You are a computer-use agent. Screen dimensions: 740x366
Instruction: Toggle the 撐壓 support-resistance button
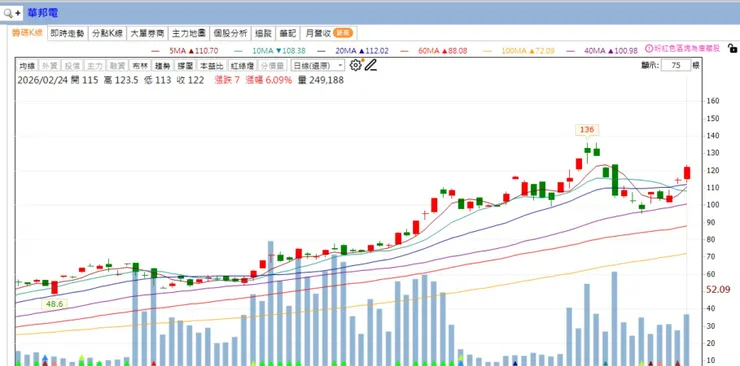pyautogui.click(x=185, y=66)
